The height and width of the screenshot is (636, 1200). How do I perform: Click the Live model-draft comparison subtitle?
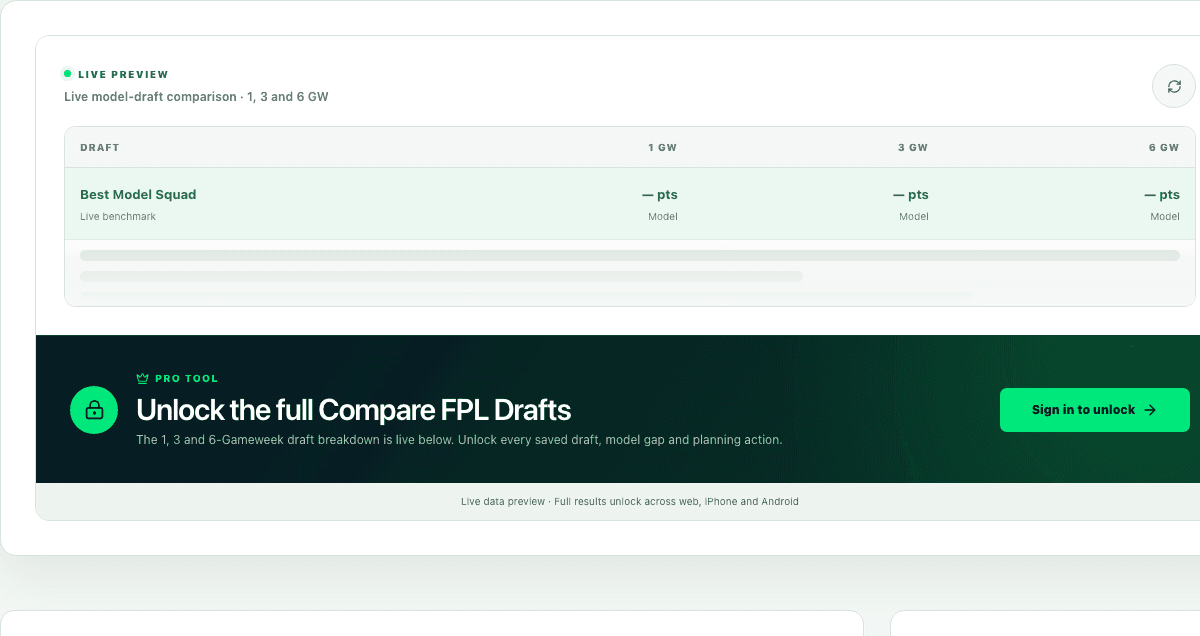tap(196, 97)
